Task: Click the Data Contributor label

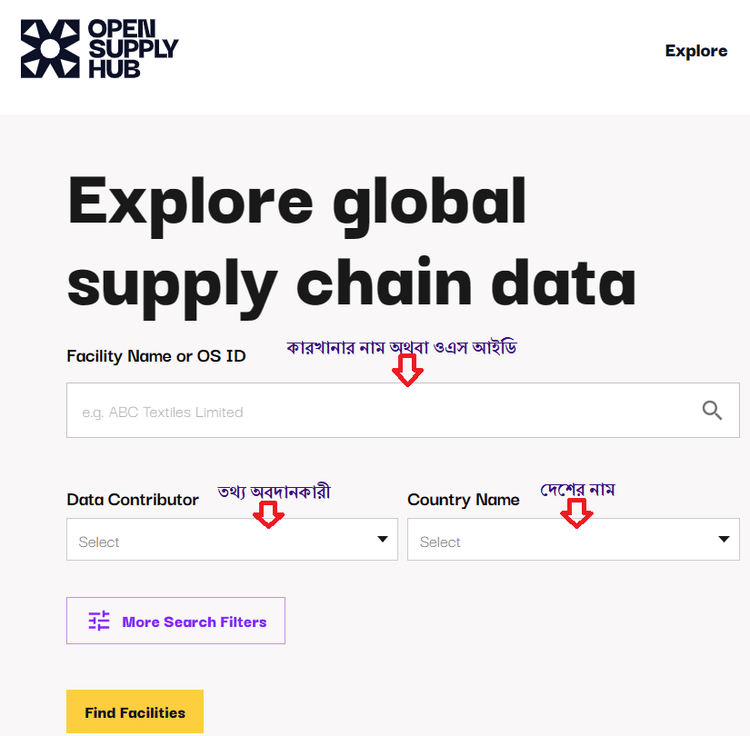Action: coord(132,499)
